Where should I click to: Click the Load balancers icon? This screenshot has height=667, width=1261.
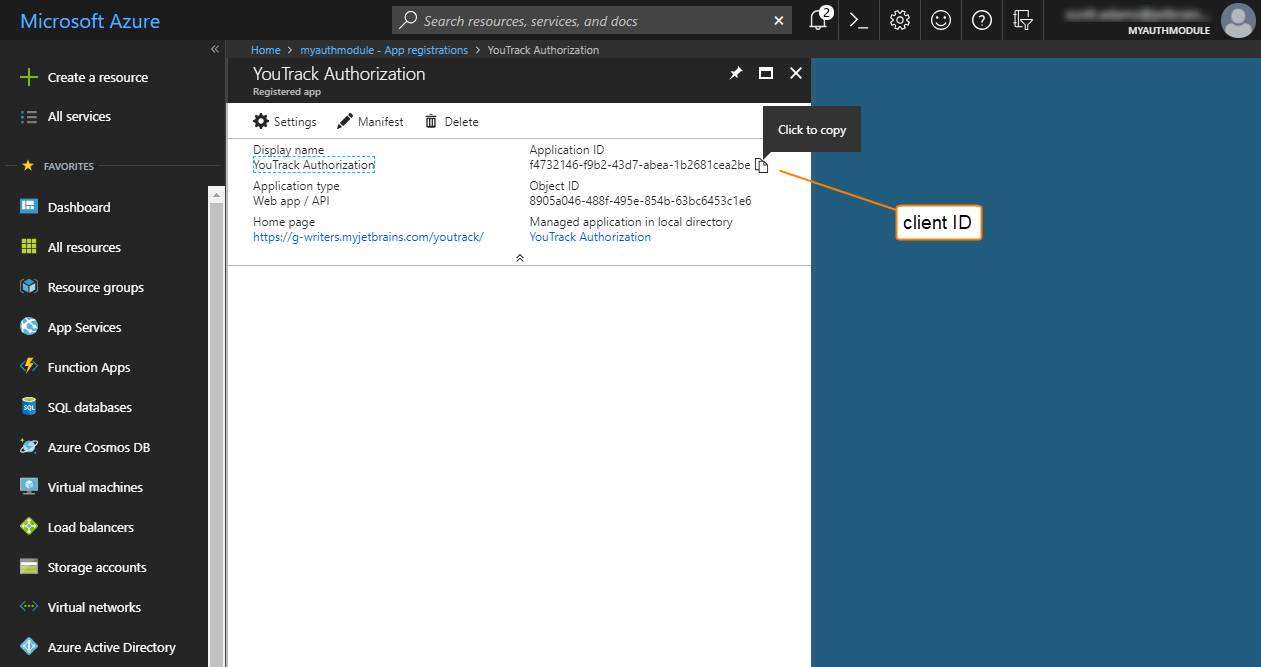tap(29, 527)
